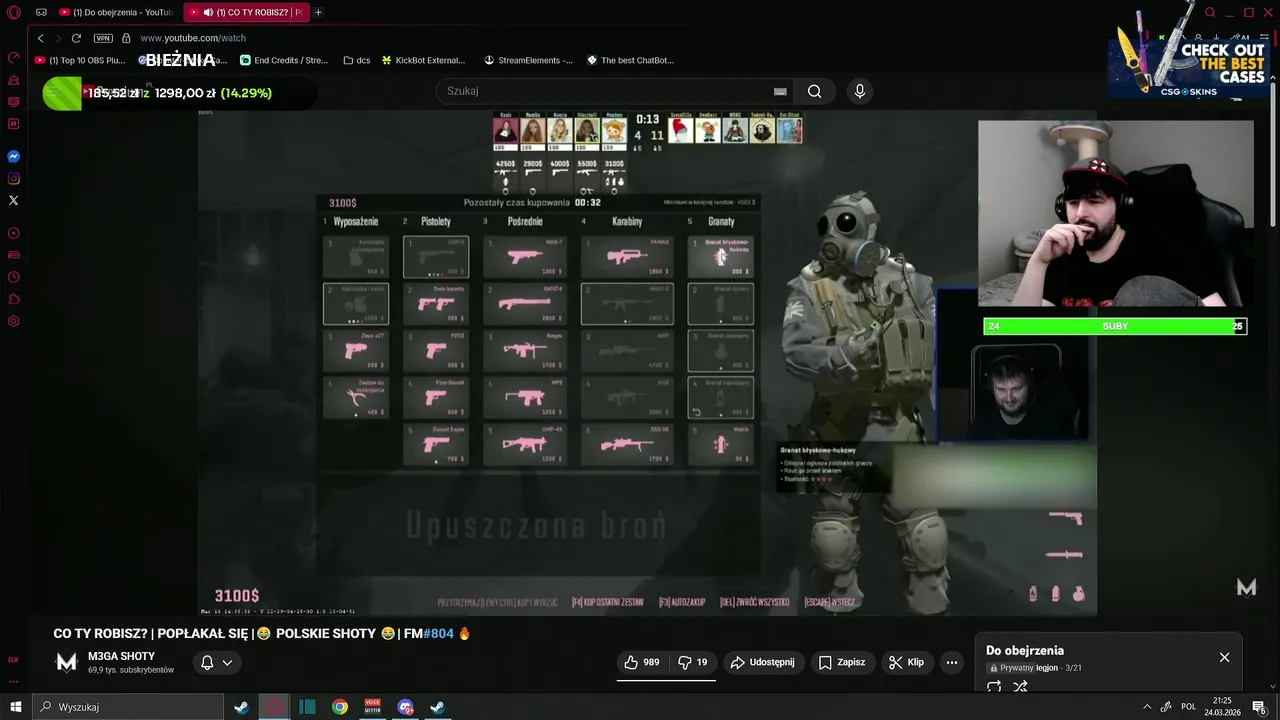The width and height of the screenshot is (1280, 720).
Task: Open on-screen keyboard icon in search box
Action: point(780,91)
